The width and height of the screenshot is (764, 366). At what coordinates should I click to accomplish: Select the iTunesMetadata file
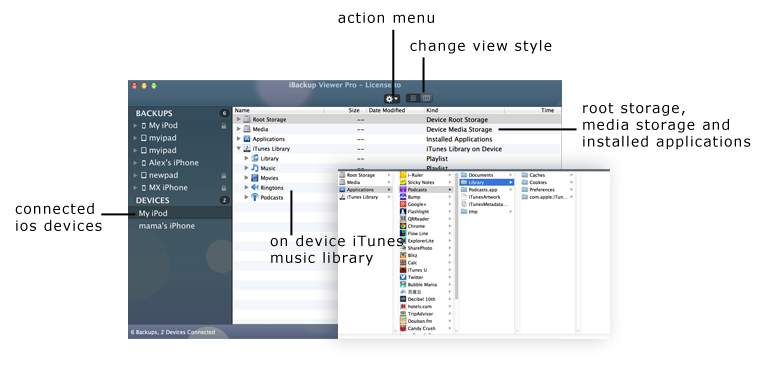487,204
